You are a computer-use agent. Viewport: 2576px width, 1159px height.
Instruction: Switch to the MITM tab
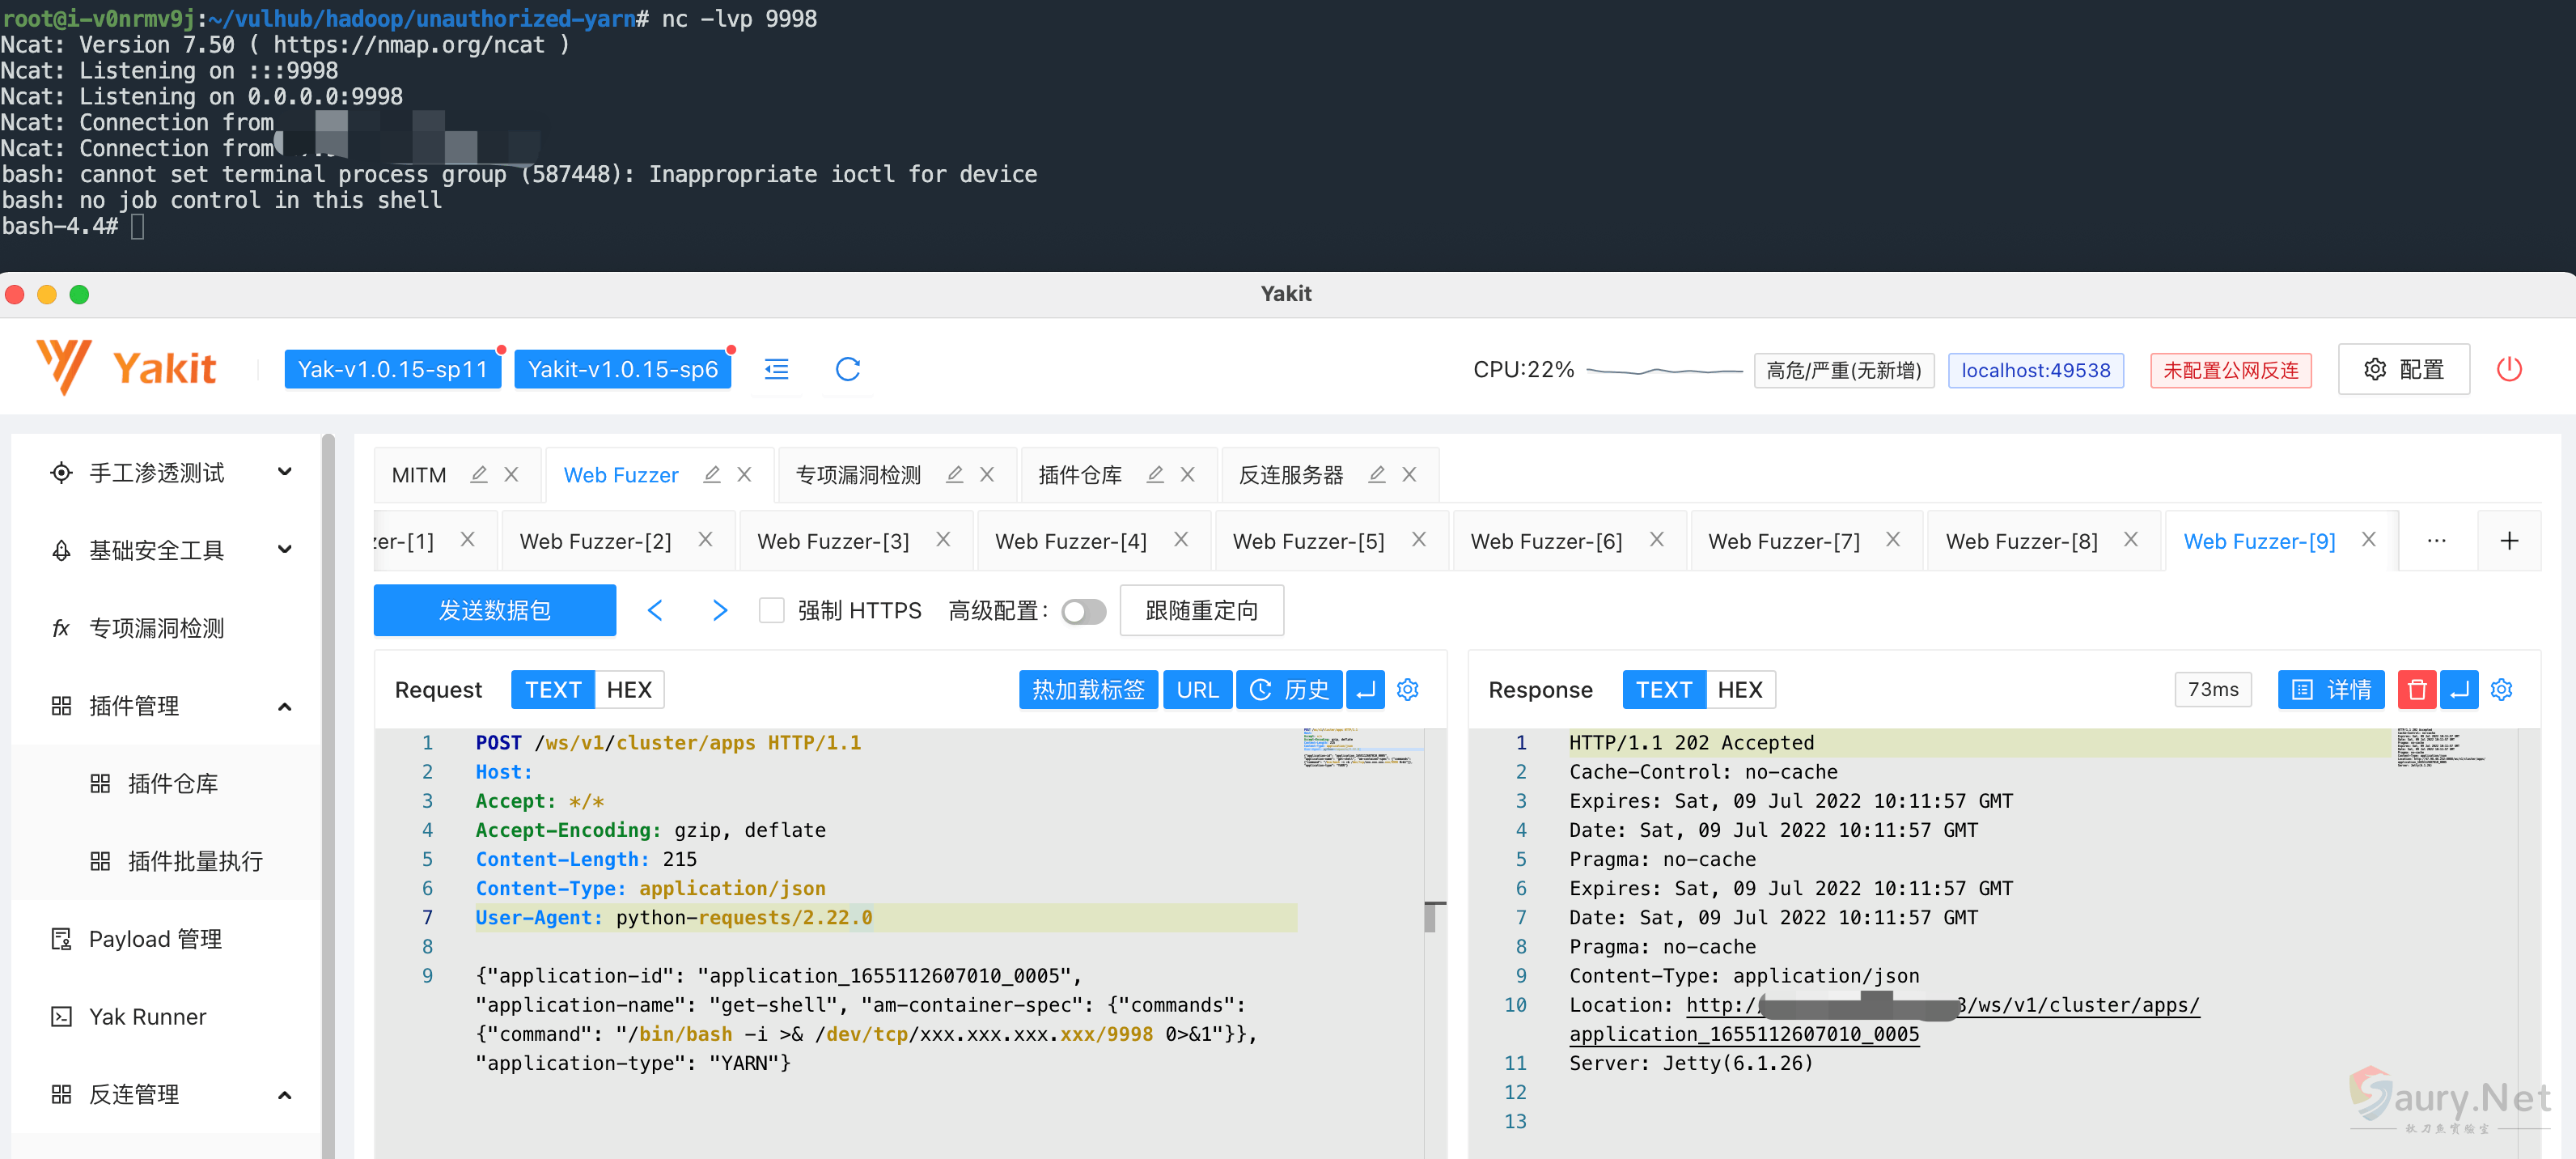tap(418, 475)
